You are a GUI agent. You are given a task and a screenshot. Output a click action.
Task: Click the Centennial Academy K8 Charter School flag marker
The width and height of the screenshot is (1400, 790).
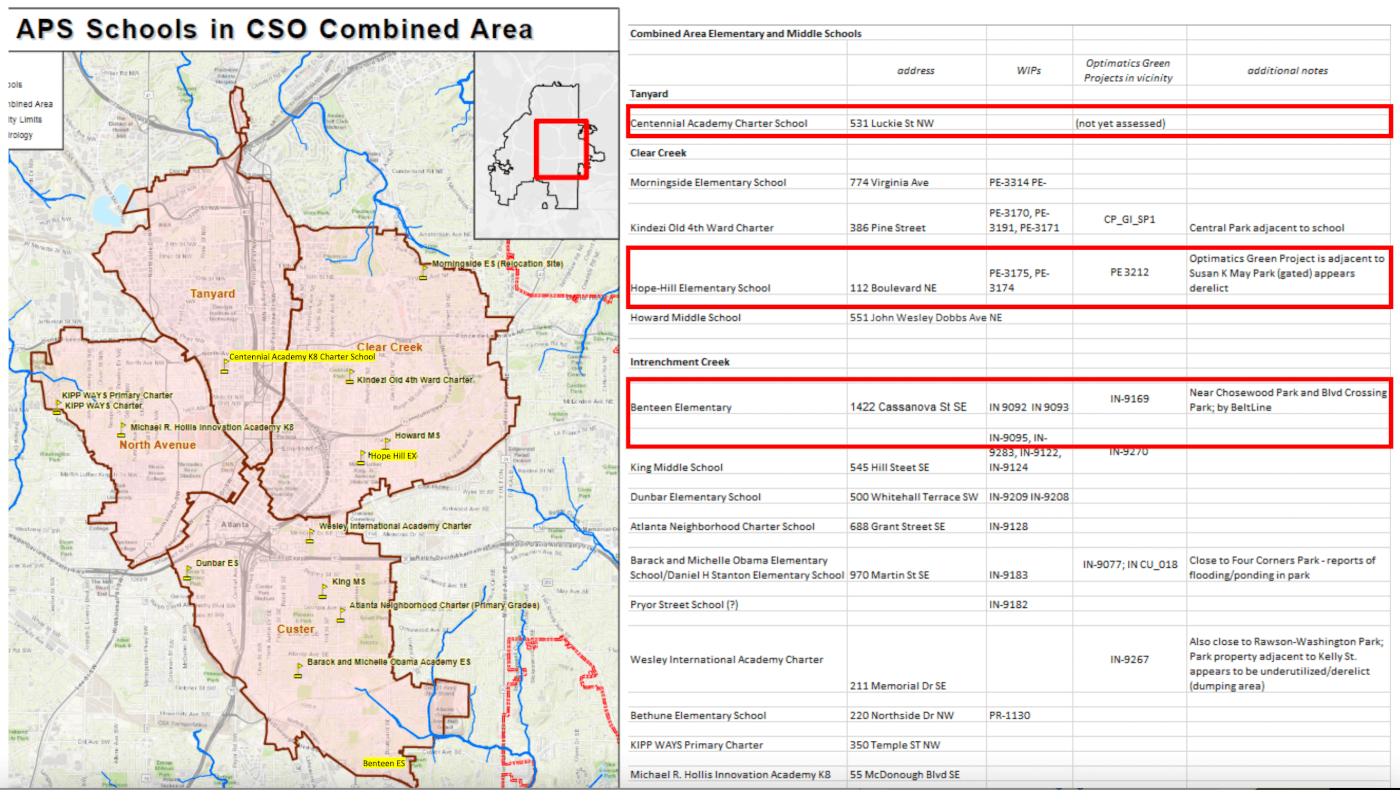225,367
